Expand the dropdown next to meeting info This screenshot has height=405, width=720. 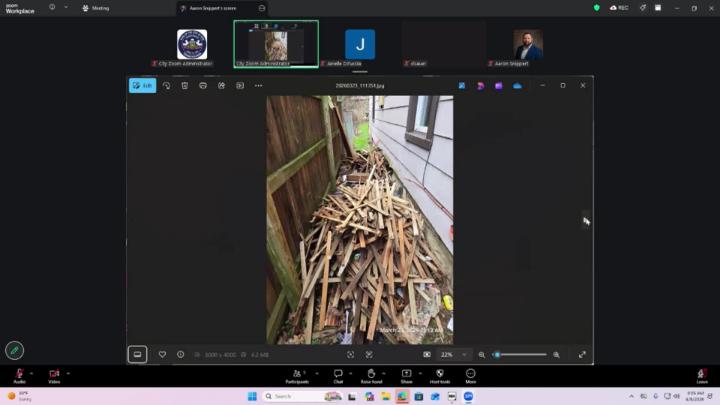pyautogui.click(x=66, y=7)
